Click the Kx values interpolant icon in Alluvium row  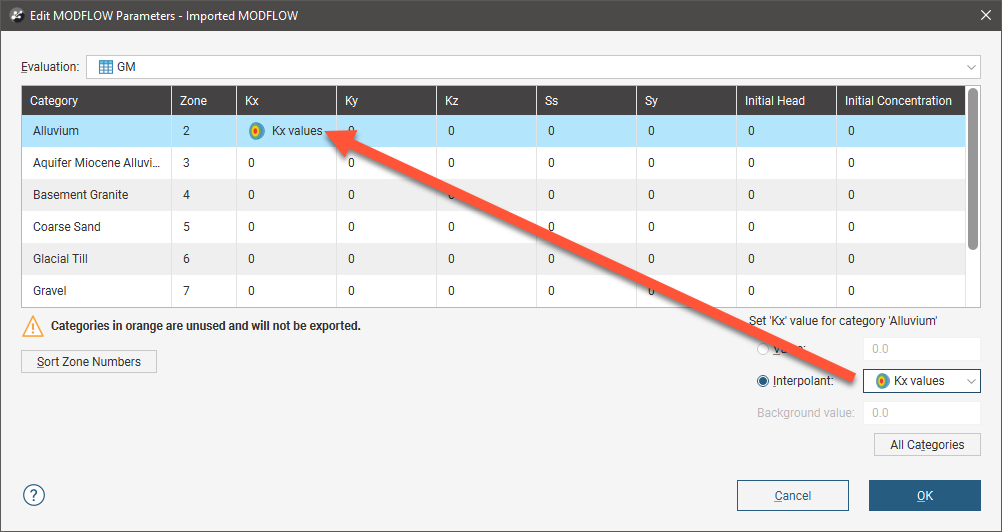[x=257, y=131]
